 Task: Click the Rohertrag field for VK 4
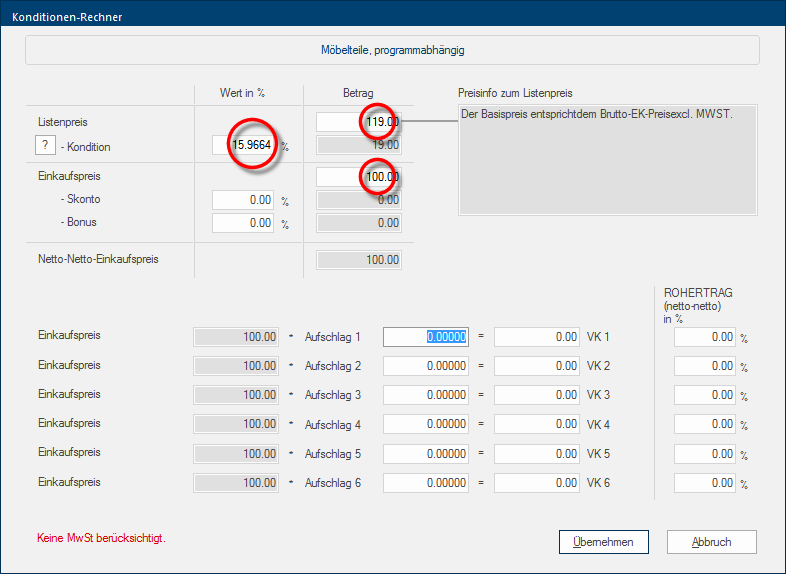point(705,425)
